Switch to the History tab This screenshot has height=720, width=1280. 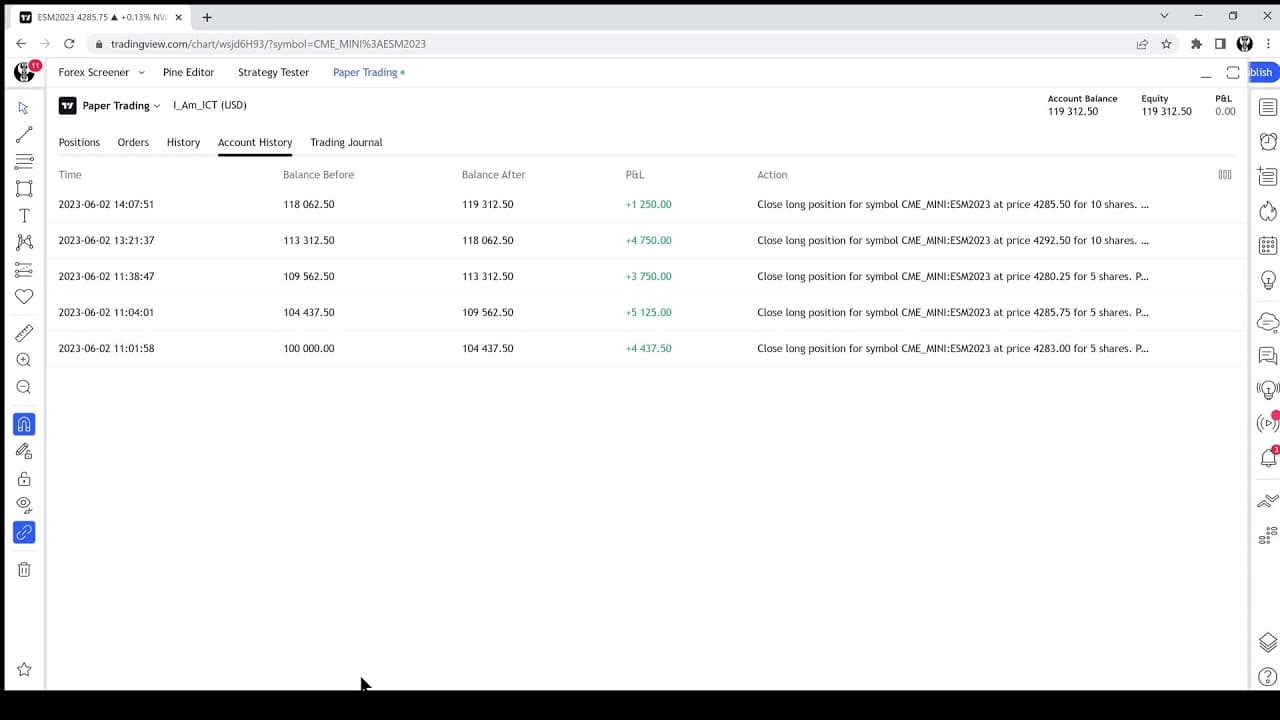point(183,142)
